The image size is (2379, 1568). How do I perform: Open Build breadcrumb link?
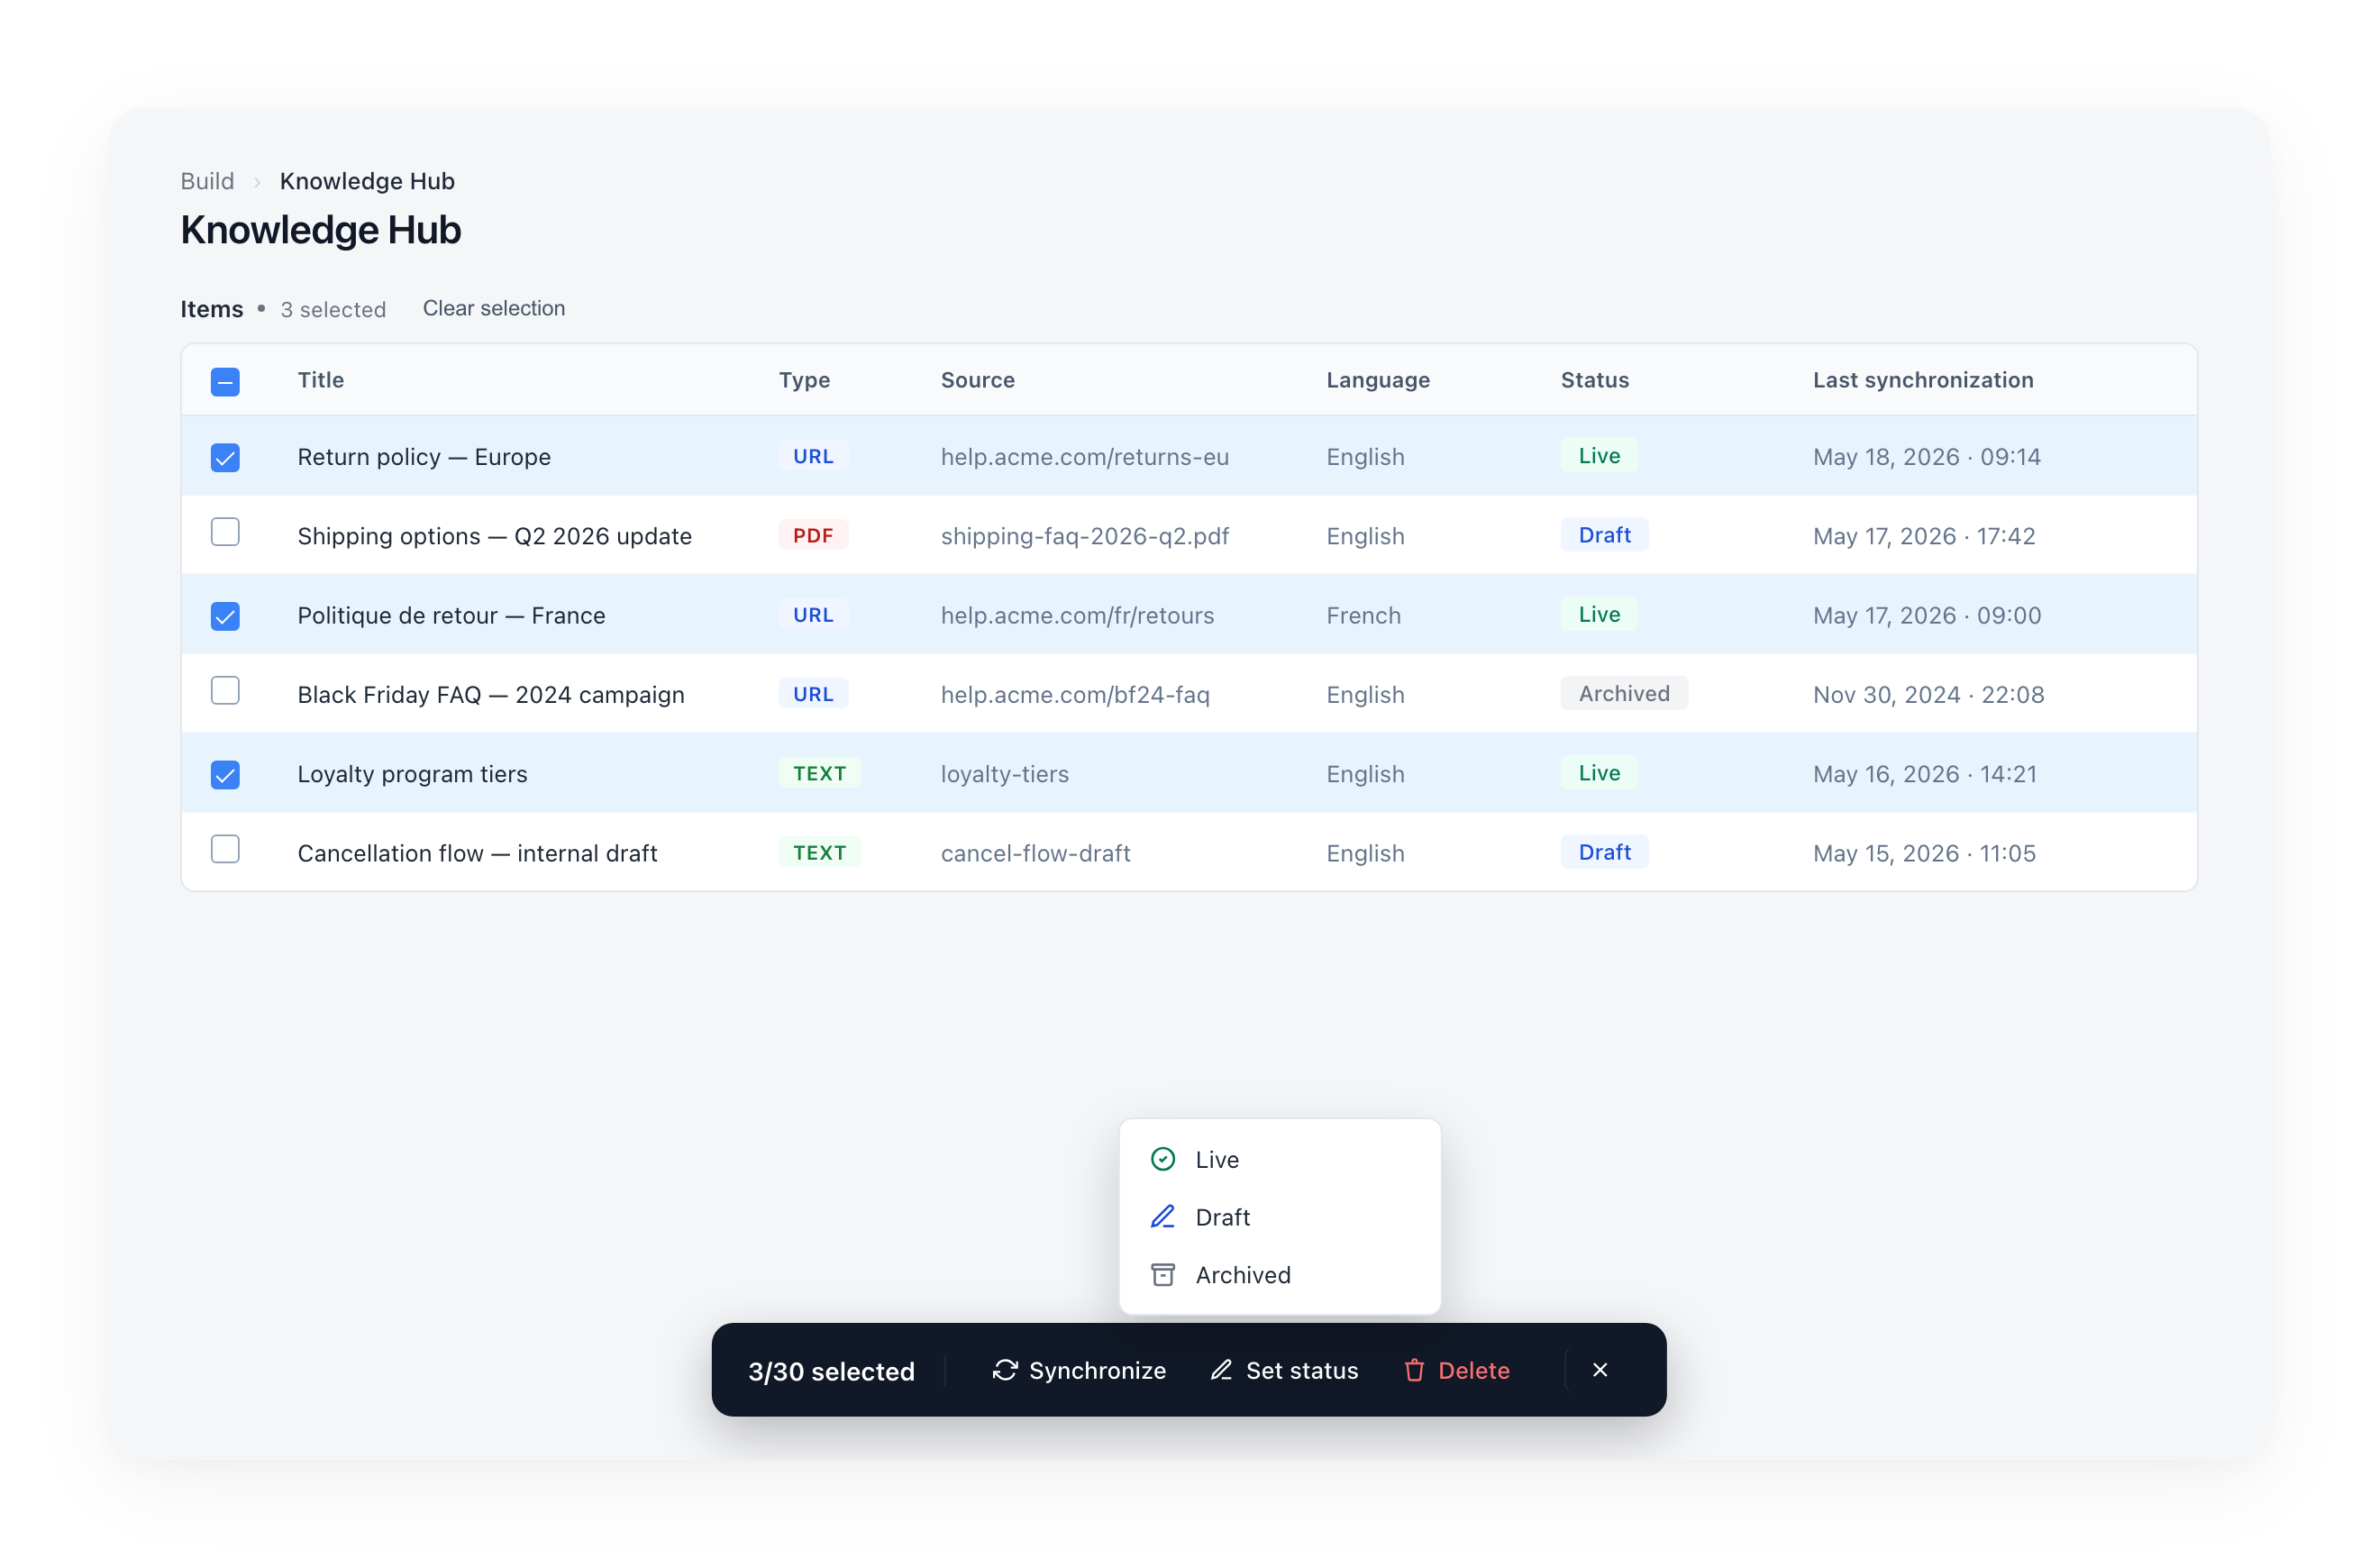pos(207,181)
